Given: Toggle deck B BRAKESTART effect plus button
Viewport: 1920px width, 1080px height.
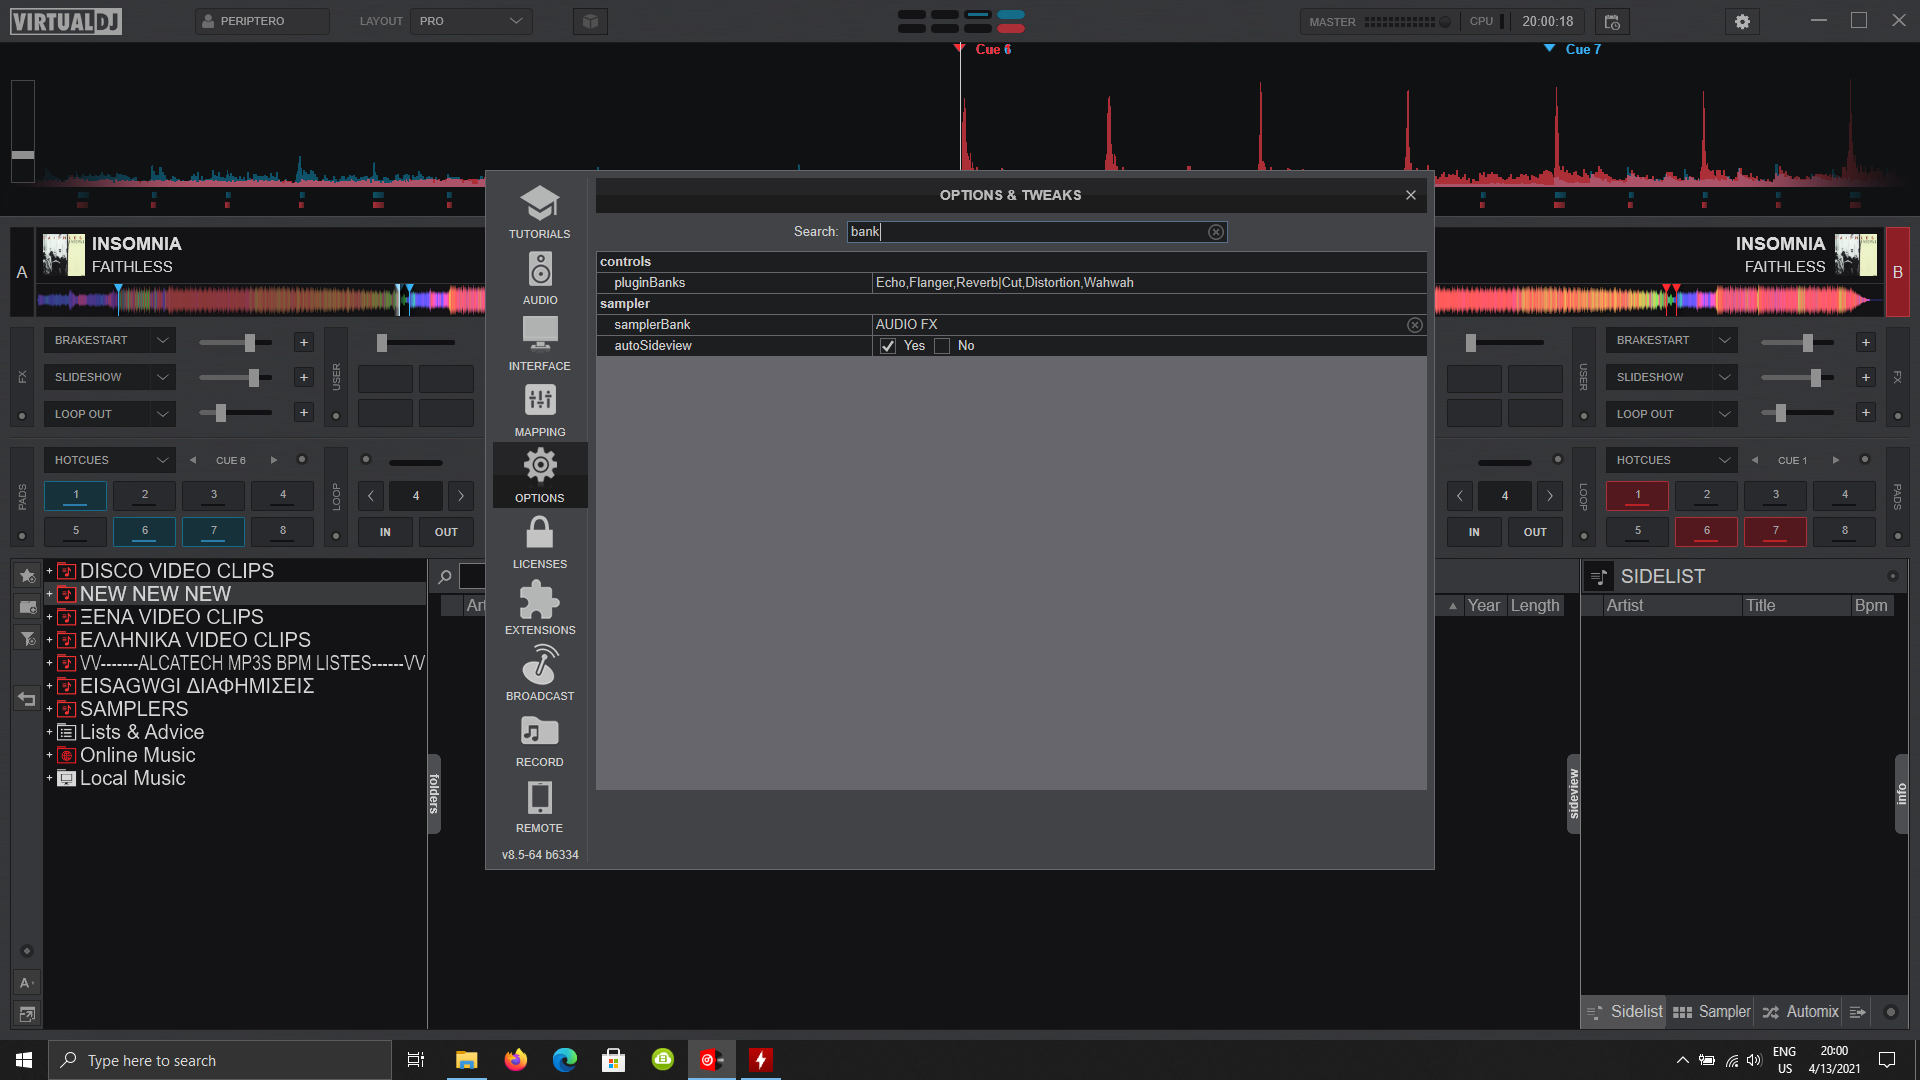Looking at the screenshot, I should pyautogui.click(x=1865, y=342).
